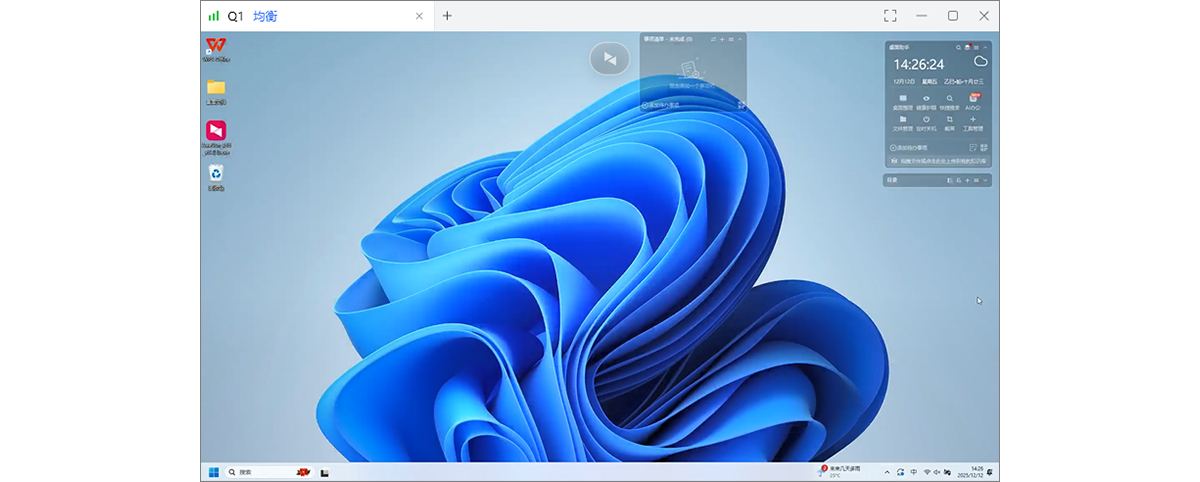
Task: Open the screenshot tool in desktop assistant
Action: coord(949,120)
